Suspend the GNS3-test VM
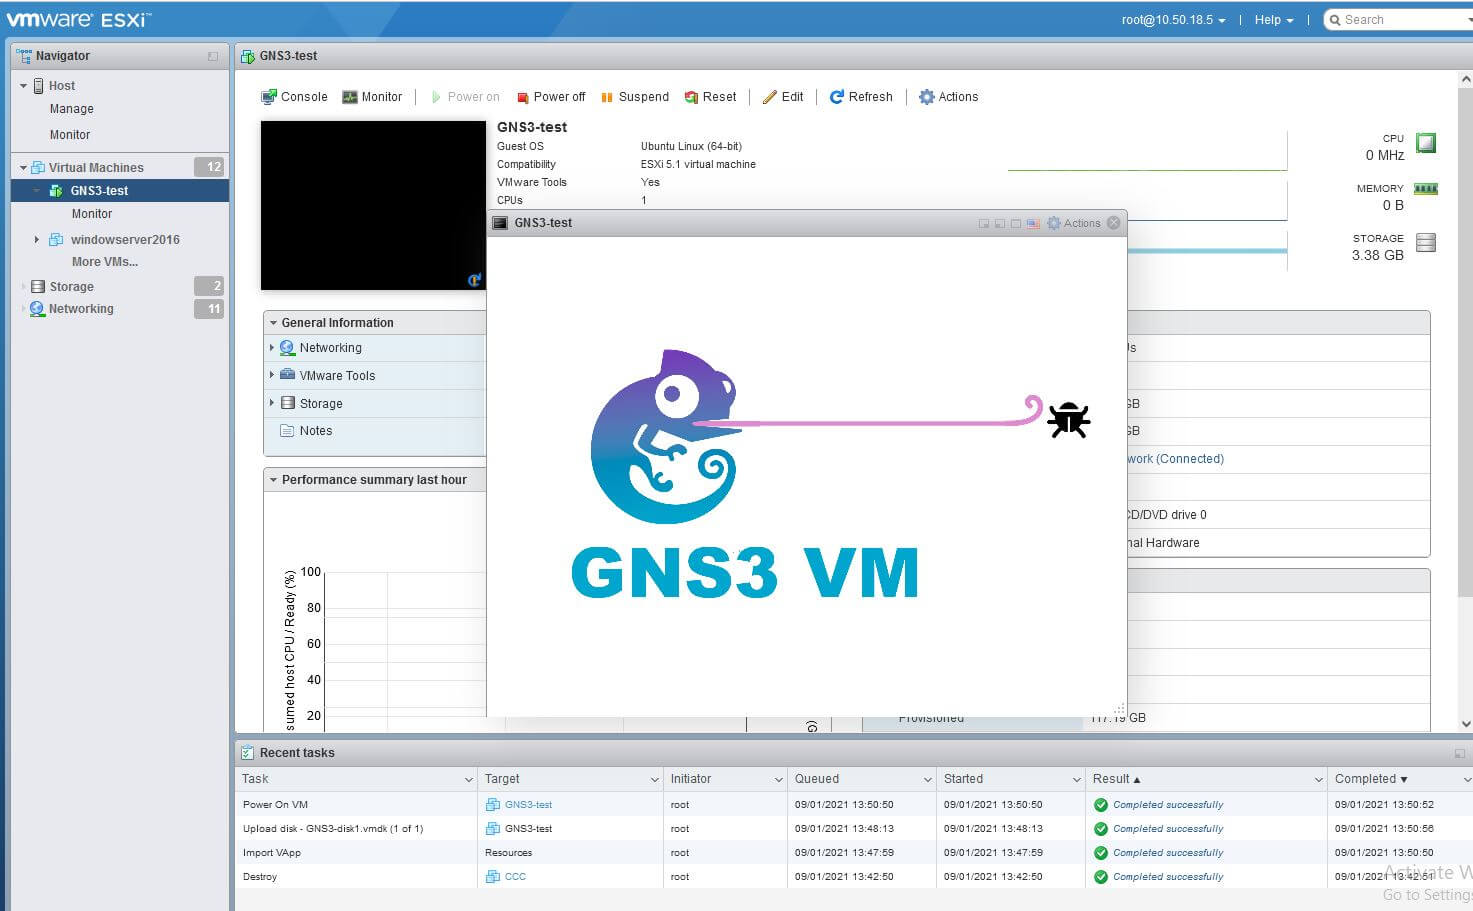 point(634,96)
